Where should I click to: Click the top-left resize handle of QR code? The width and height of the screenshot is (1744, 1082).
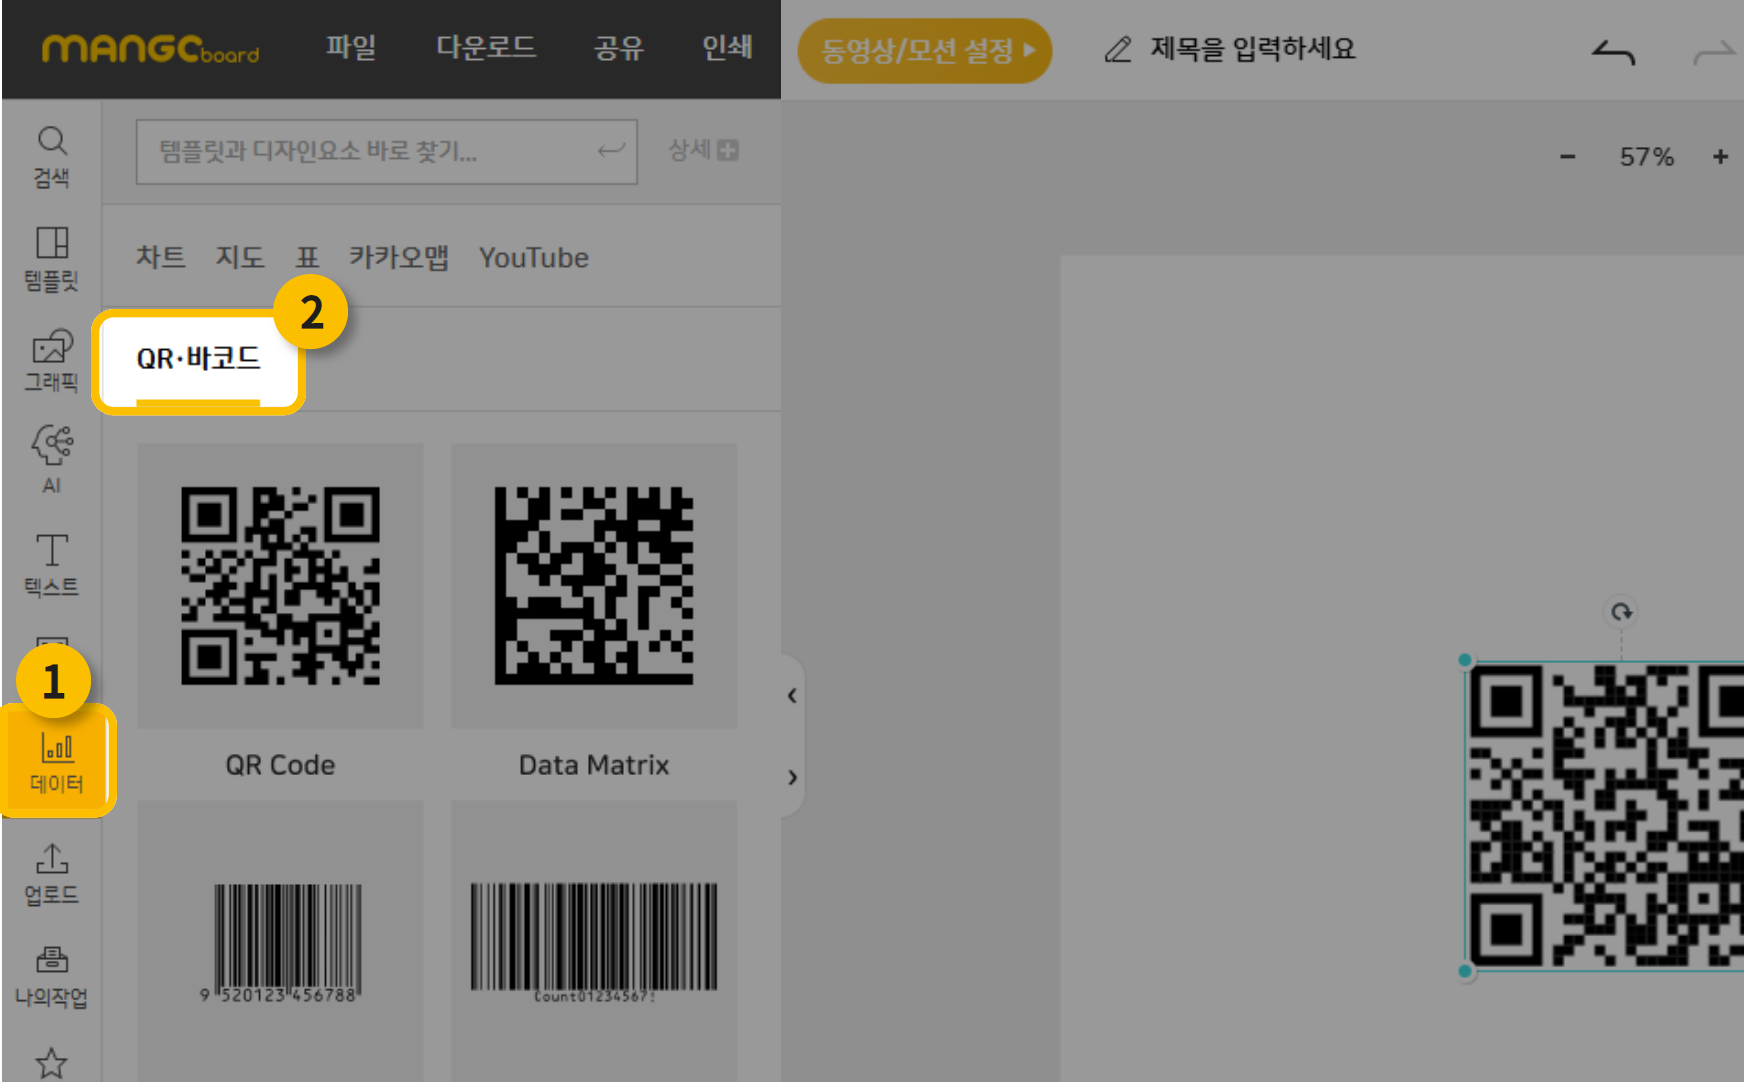point(1465,660)
